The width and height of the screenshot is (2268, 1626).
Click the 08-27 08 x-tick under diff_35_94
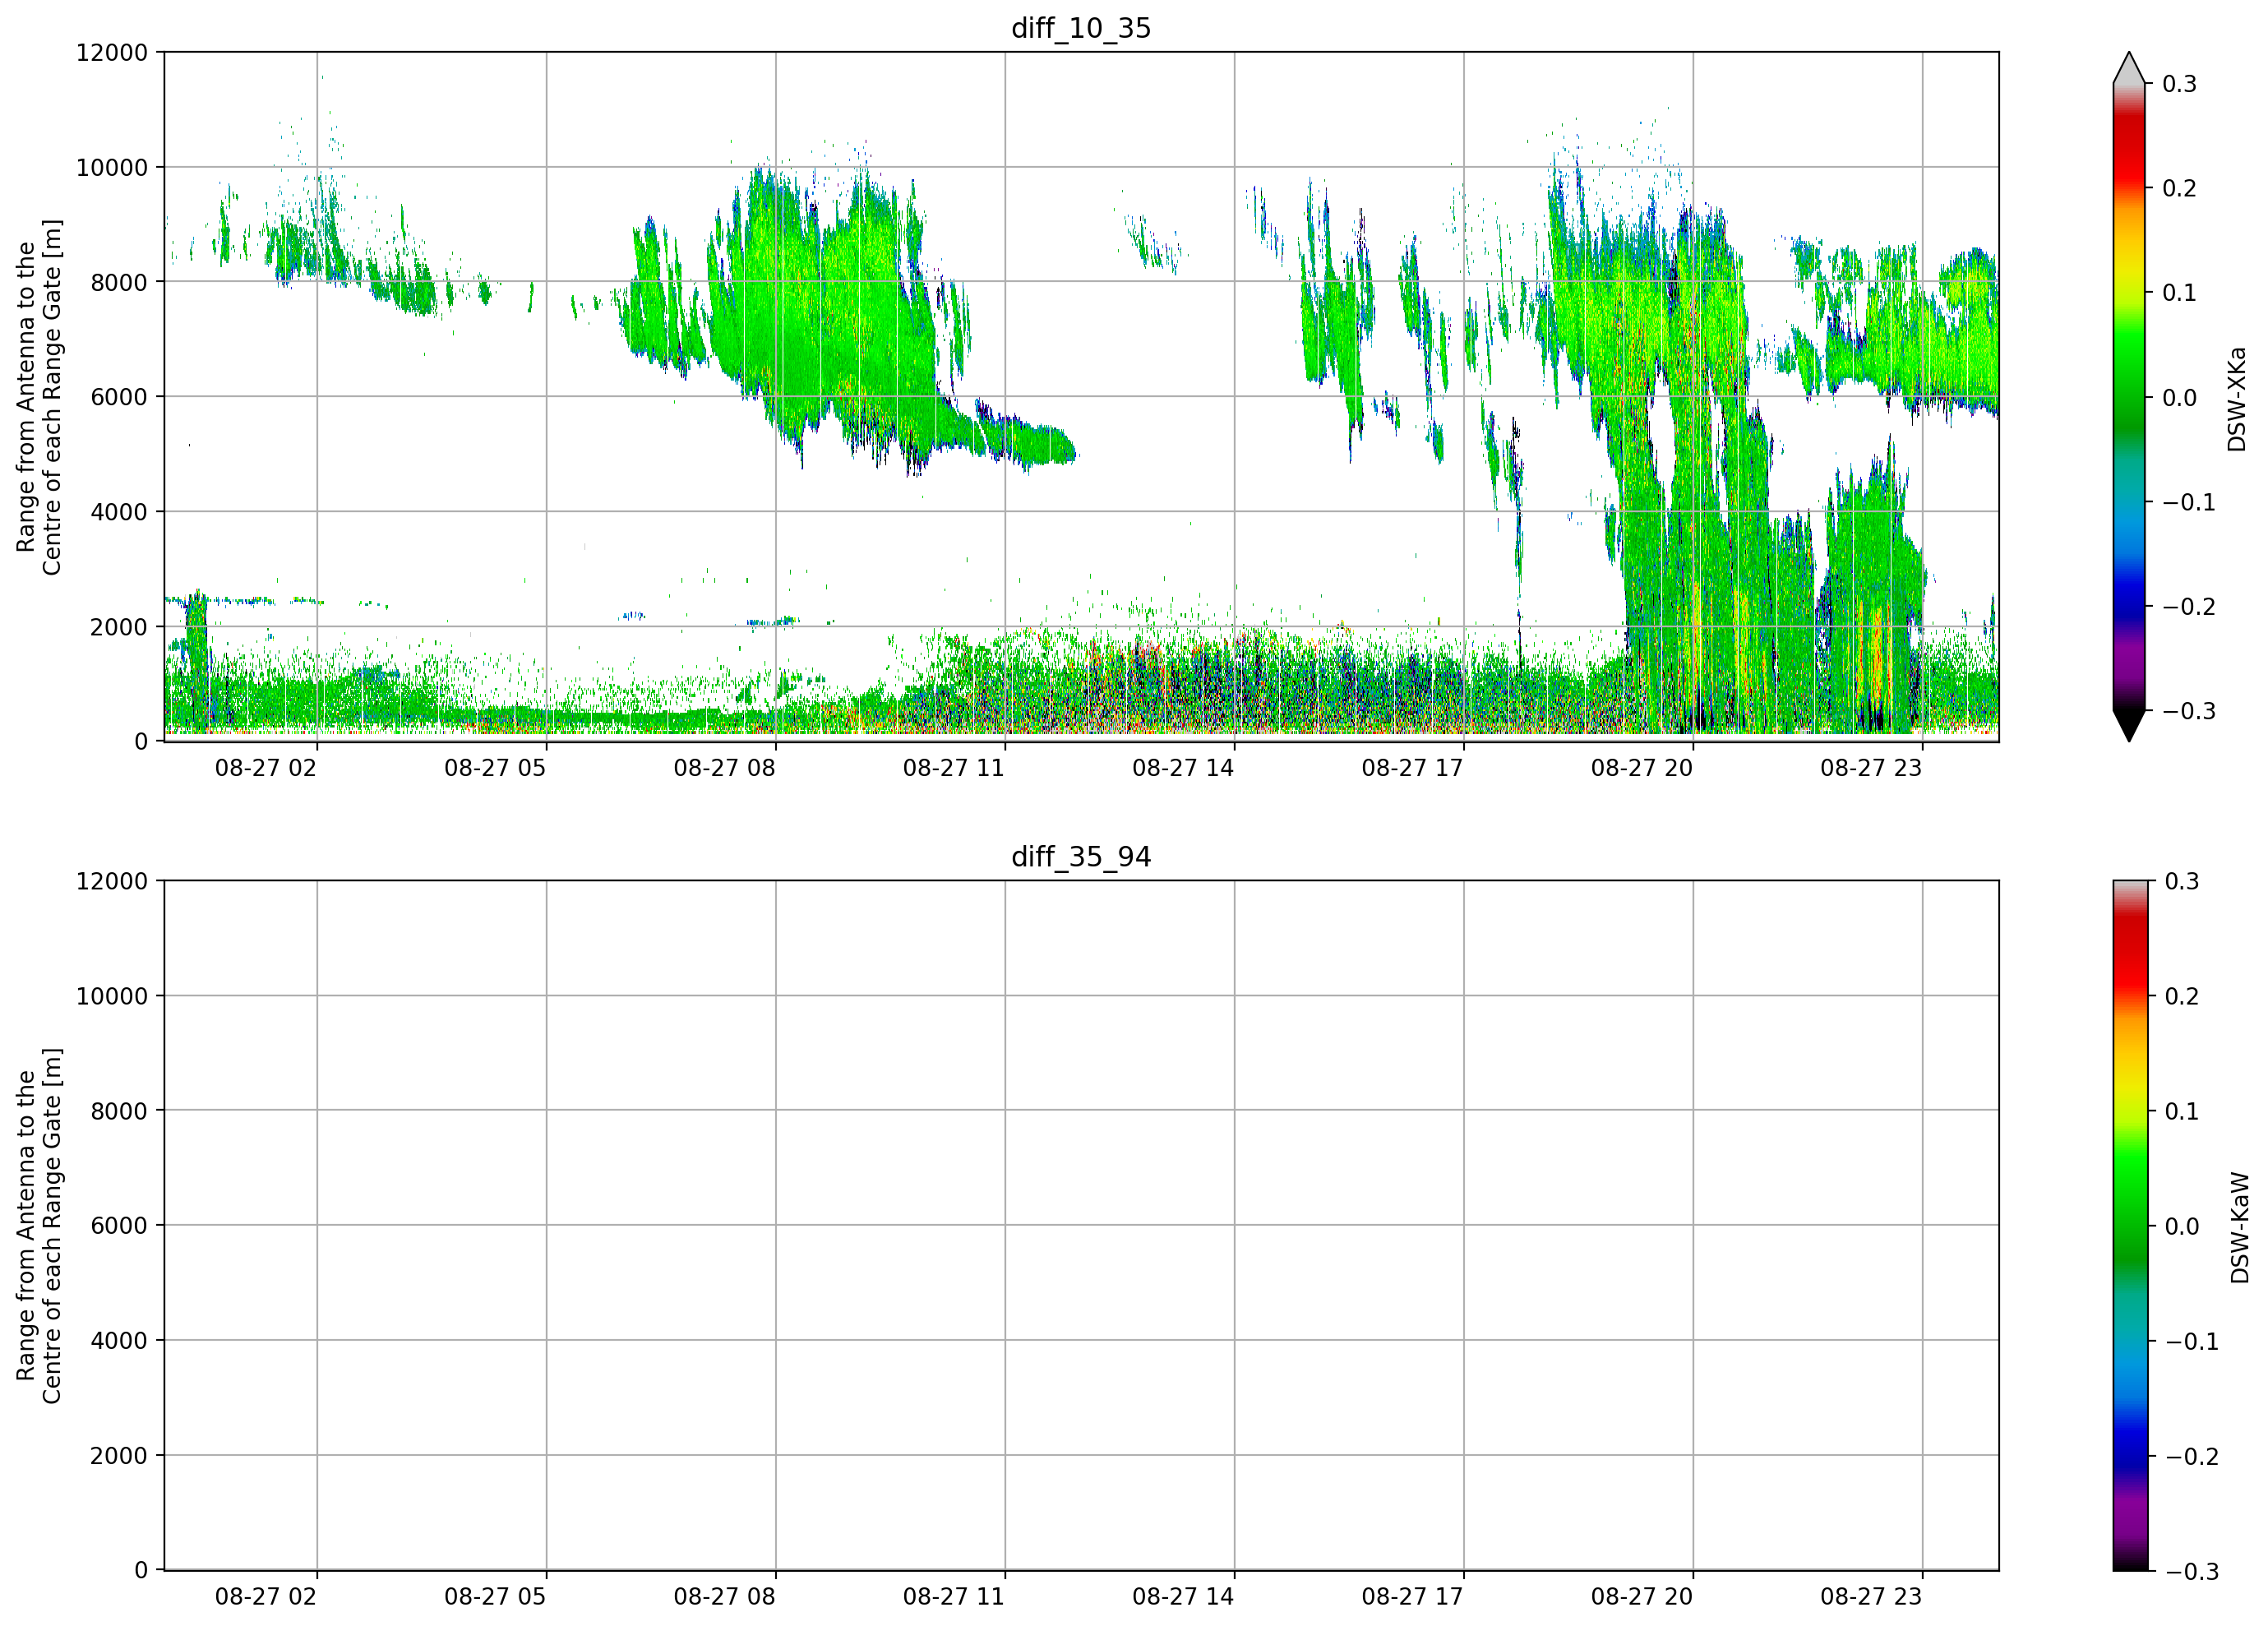[724, 1597]
